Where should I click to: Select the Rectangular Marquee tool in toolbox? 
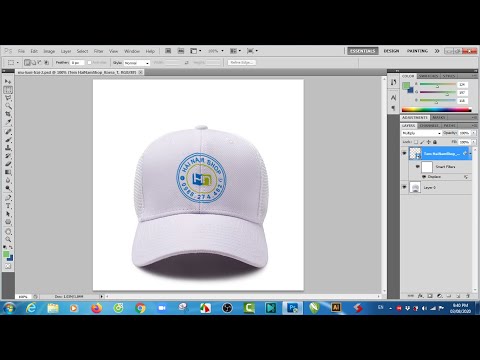(x=8, y=90)
